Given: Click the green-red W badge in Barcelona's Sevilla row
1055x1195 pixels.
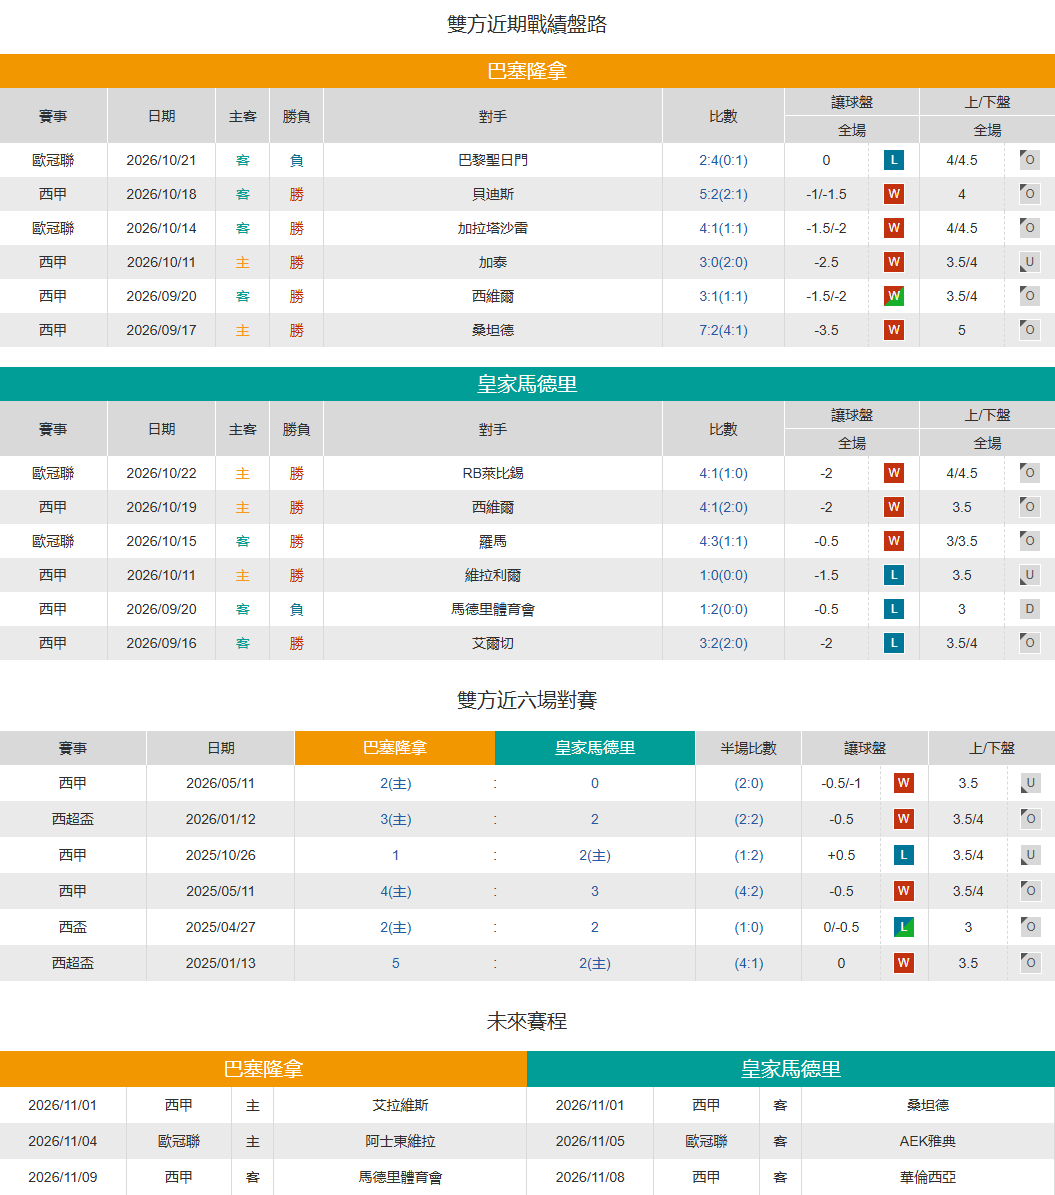Looking at the screenshot, I should click(x=893, y=296).
